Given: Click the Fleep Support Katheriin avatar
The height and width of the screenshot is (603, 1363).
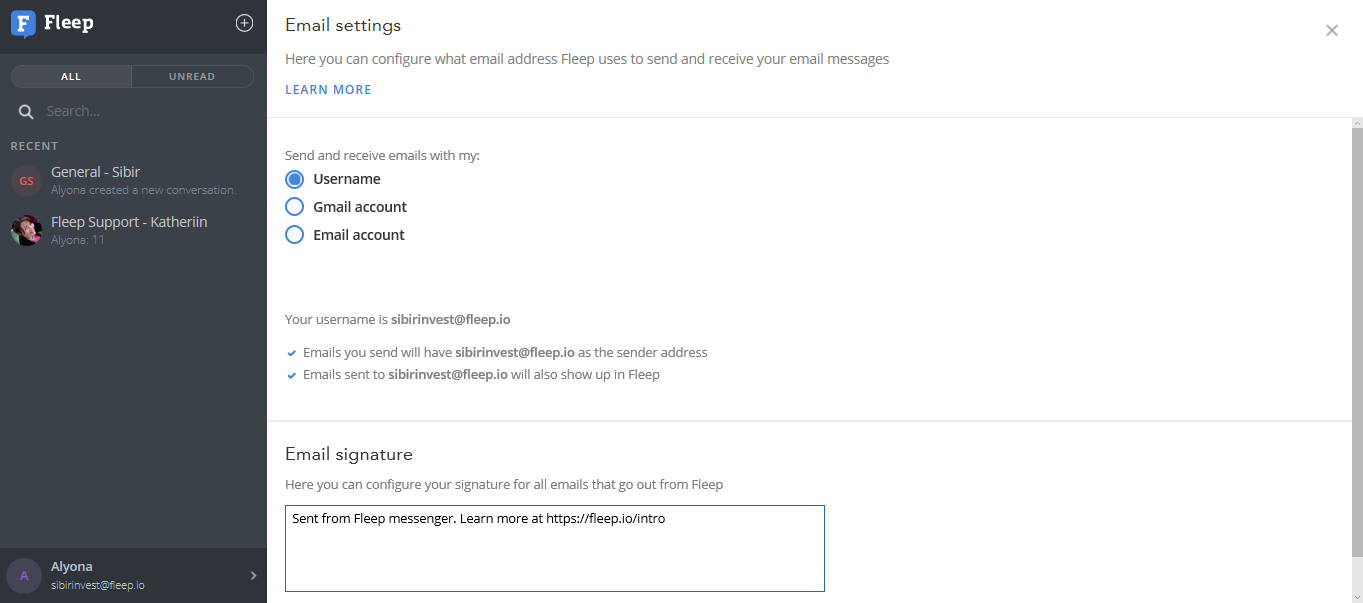Looking at the screenshot, I should tap(26, 231).
